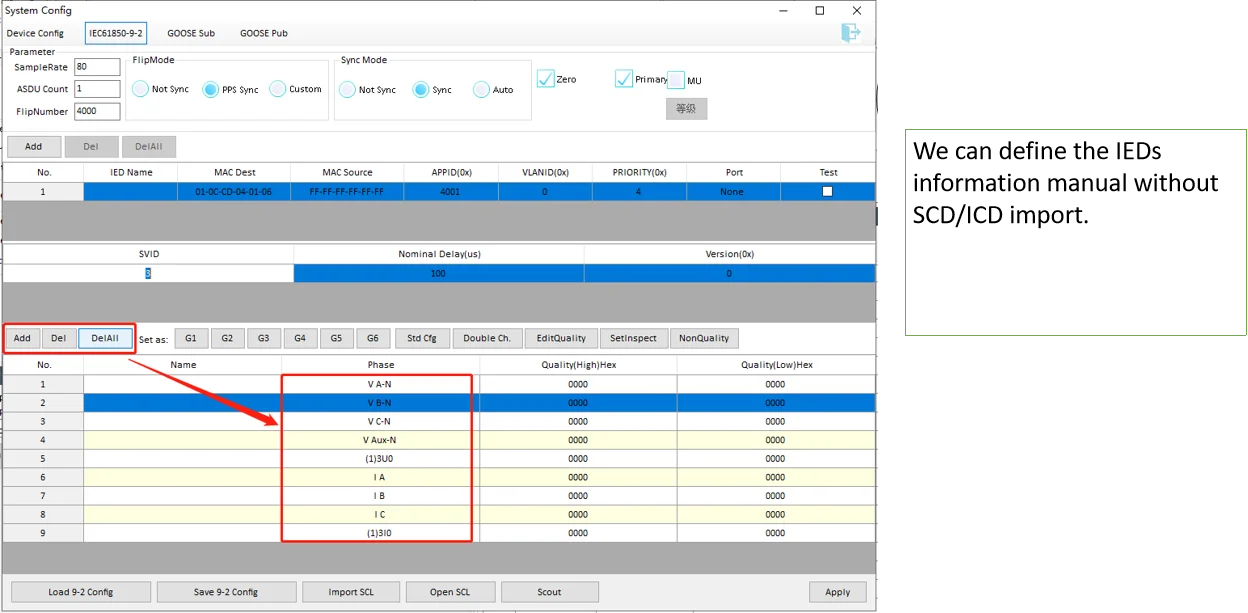Select Sync radio in Sync Mode
The width and height of the screenshot is (1248, 613).
pos(432,89)
